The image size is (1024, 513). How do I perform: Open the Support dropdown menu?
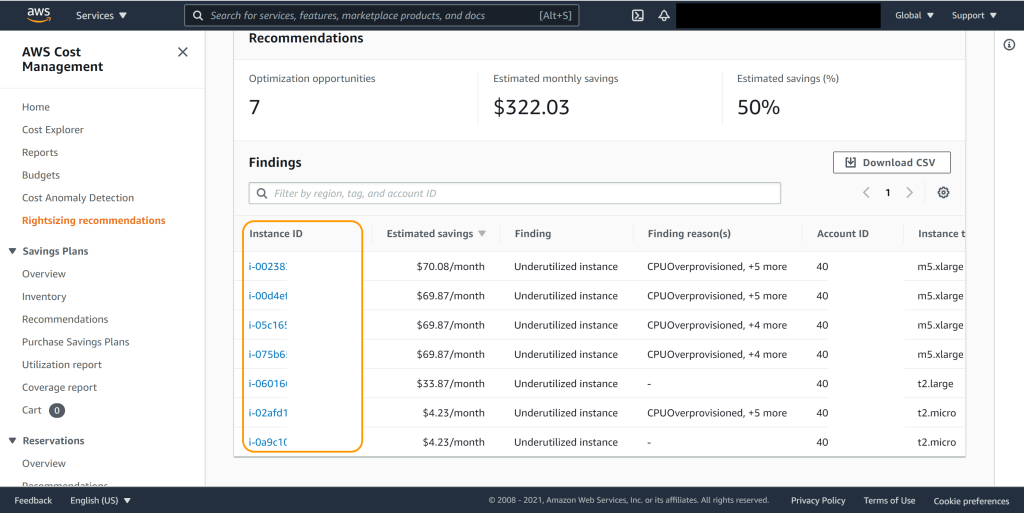click(x=974, y=16)
